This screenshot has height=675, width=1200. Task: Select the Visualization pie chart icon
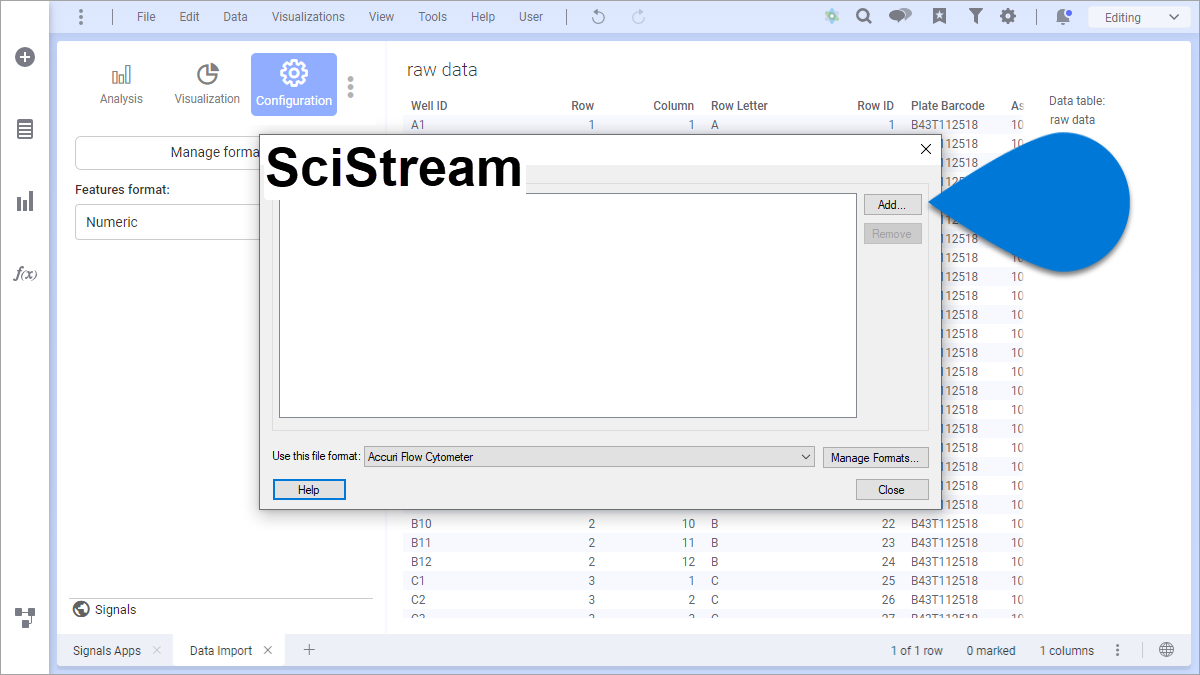[207, 84]
